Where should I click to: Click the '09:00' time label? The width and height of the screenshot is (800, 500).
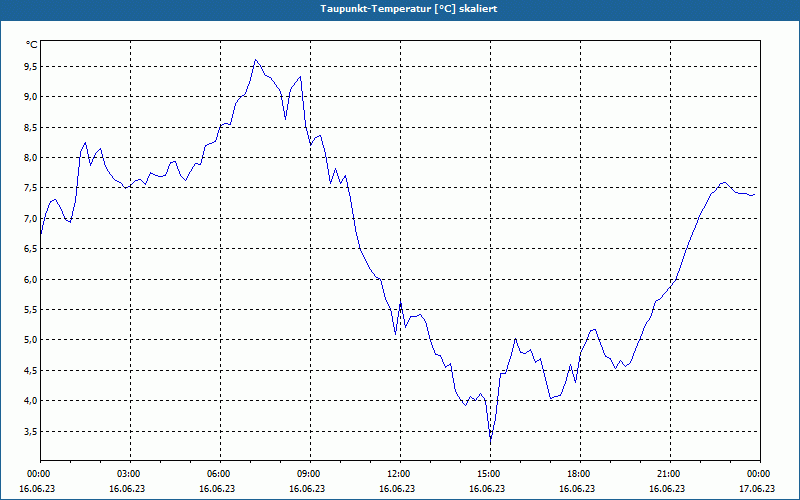tap(308, 474)
